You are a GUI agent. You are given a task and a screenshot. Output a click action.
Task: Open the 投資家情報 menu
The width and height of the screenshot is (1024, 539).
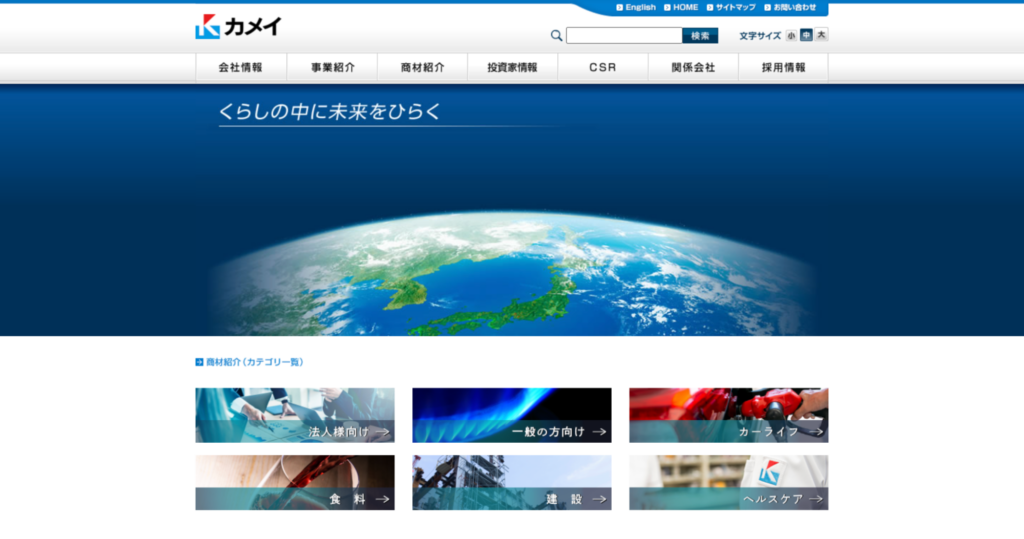[513, 67]
